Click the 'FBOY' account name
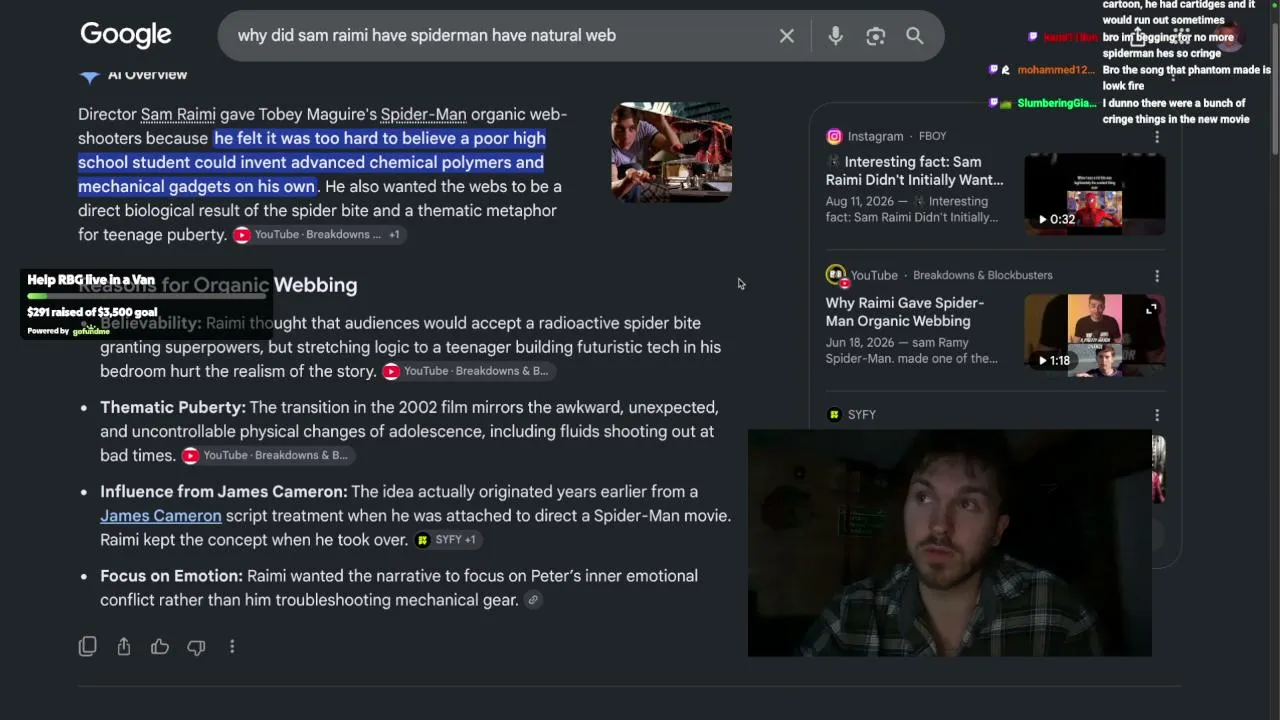1280x720 pixels. [x=933, y=136]
